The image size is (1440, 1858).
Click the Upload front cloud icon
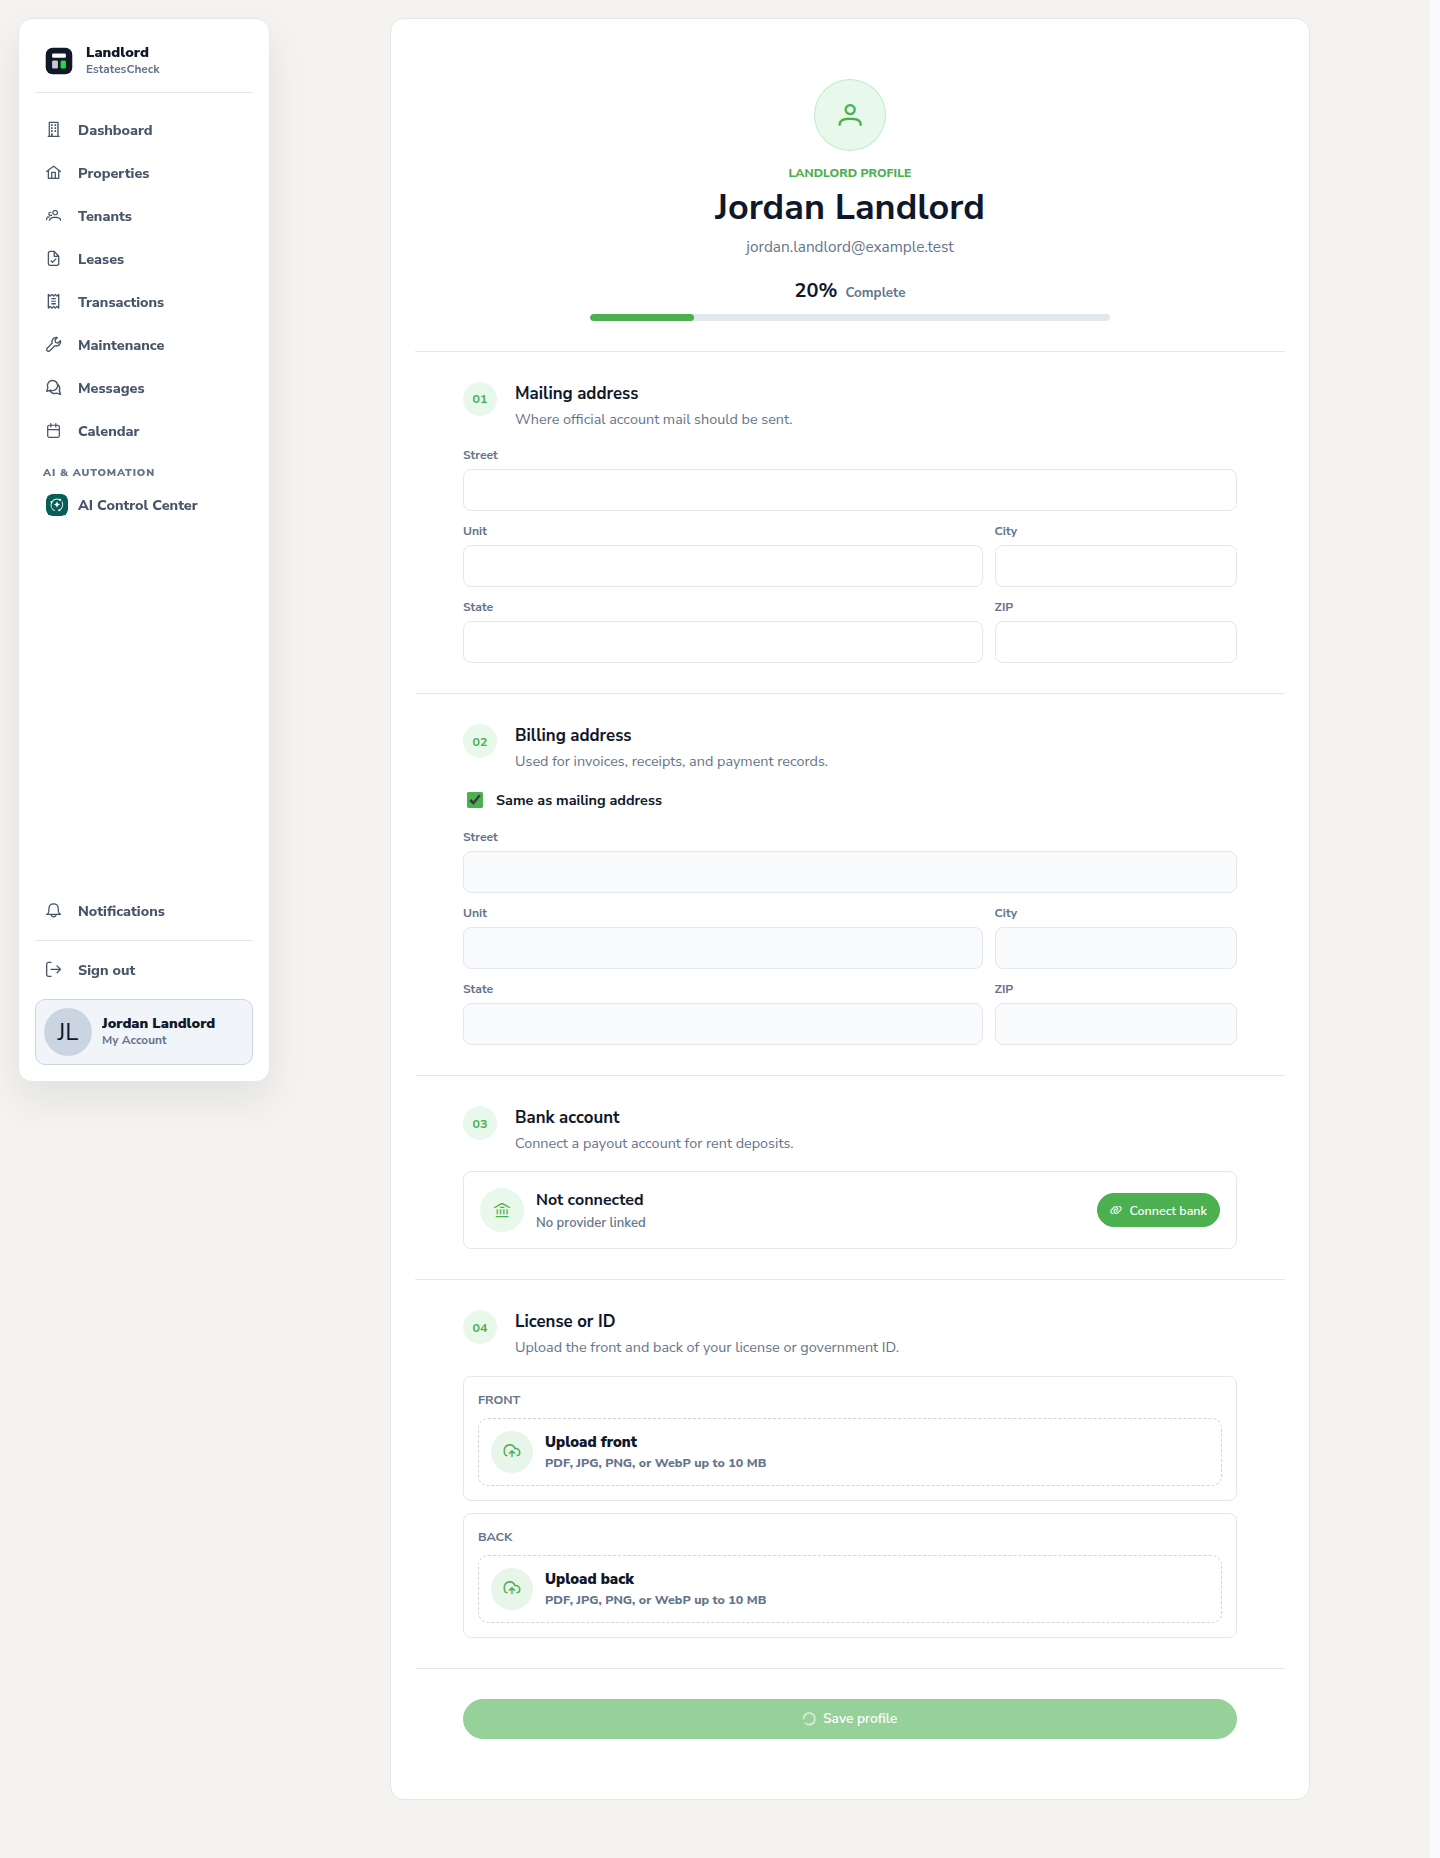point(512,1451)
